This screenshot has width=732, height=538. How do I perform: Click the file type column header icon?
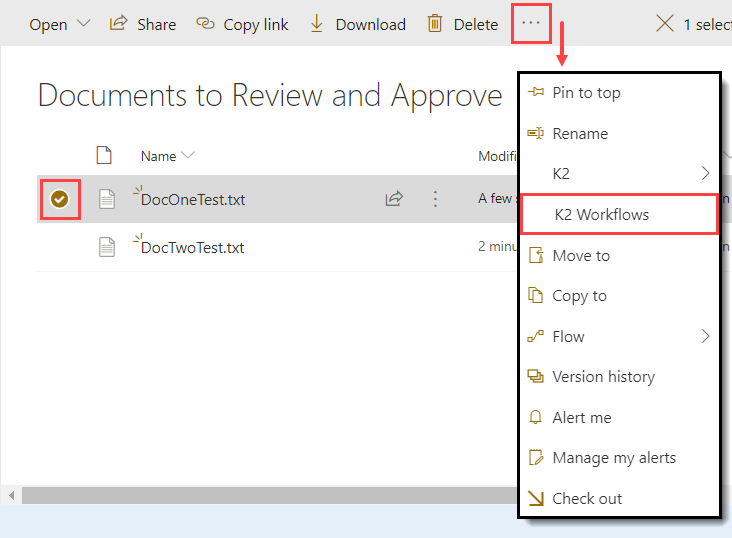point(104,155)
